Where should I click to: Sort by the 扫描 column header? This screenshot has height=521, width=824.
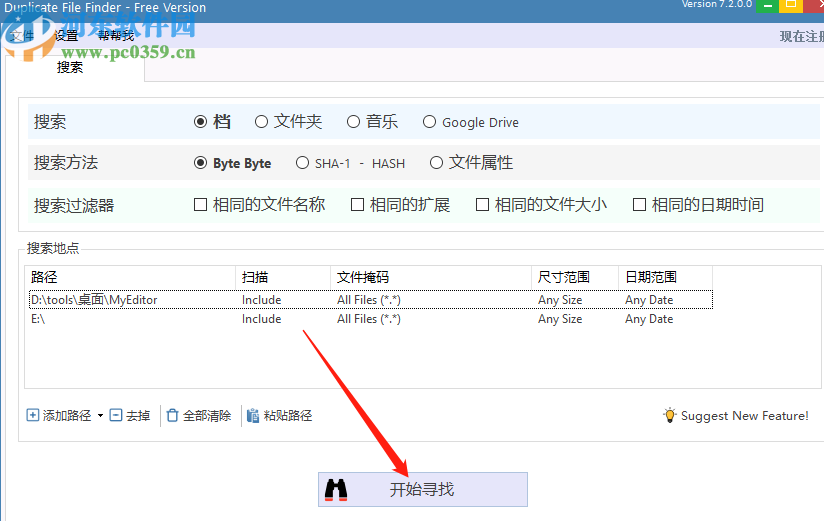tap(283, 277)
